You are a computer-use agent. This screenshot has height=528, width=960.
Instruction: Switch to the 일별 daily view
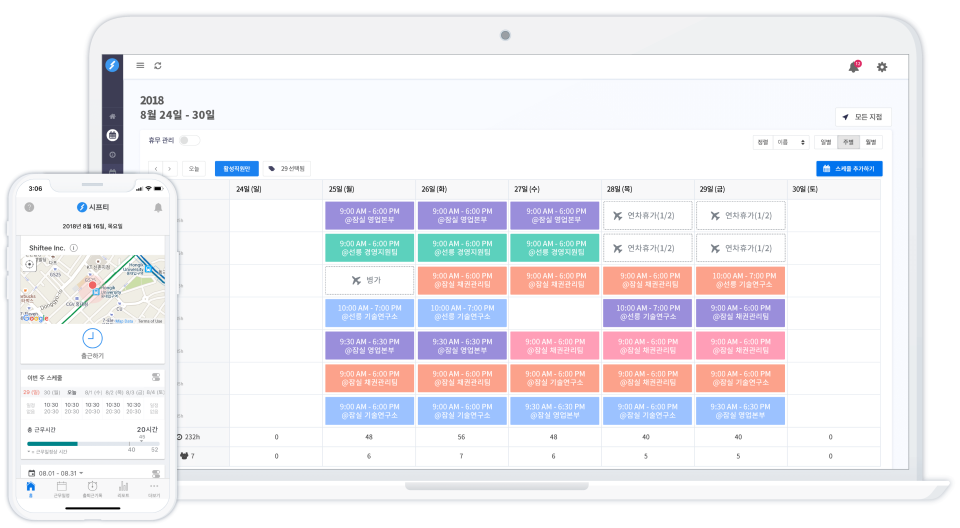click(x=826, y=142)
